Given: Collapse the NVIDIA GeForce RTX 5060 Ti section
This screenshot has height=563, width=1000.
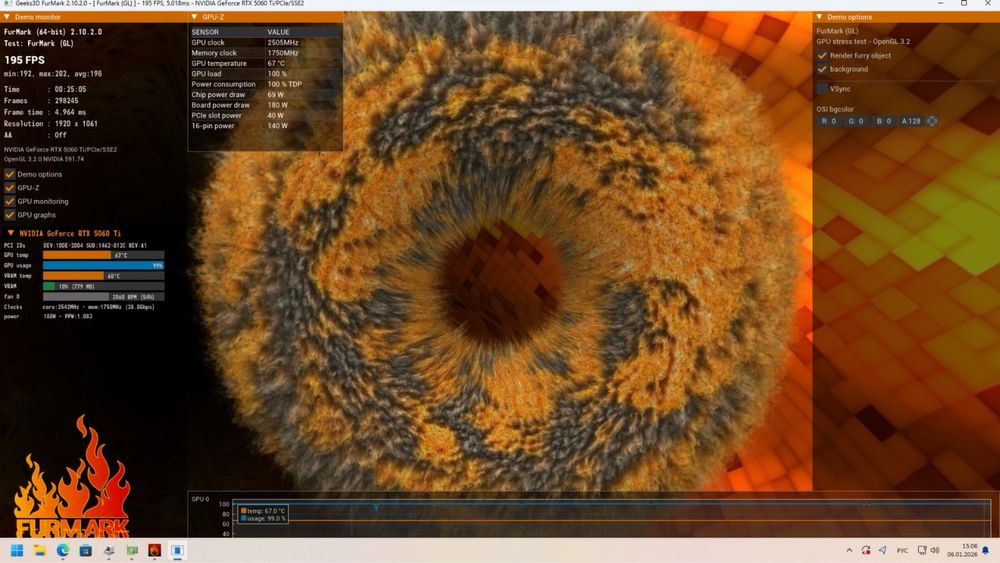Looking at the screenshot, I should pos(11,233).
